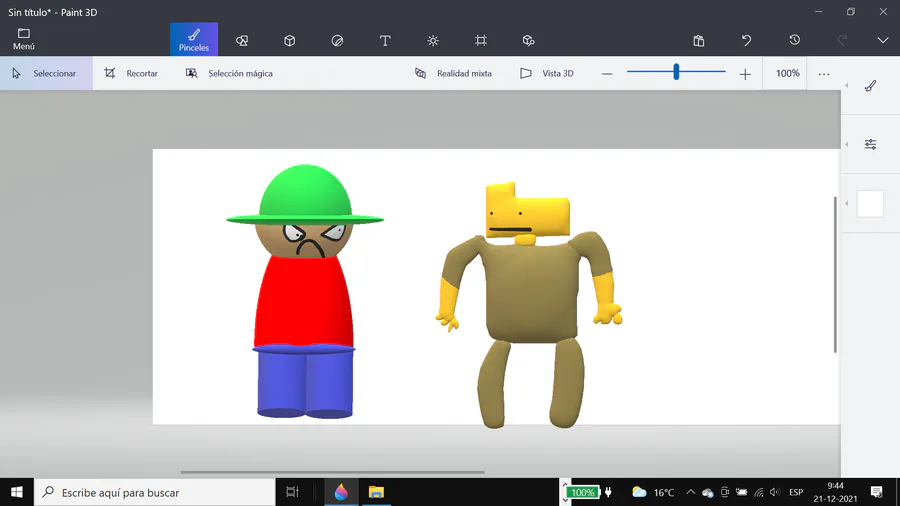Open the Effects lighting tool
Viewport: 900px width, 506px height.
pyautogui.click(x=433, y=41)
